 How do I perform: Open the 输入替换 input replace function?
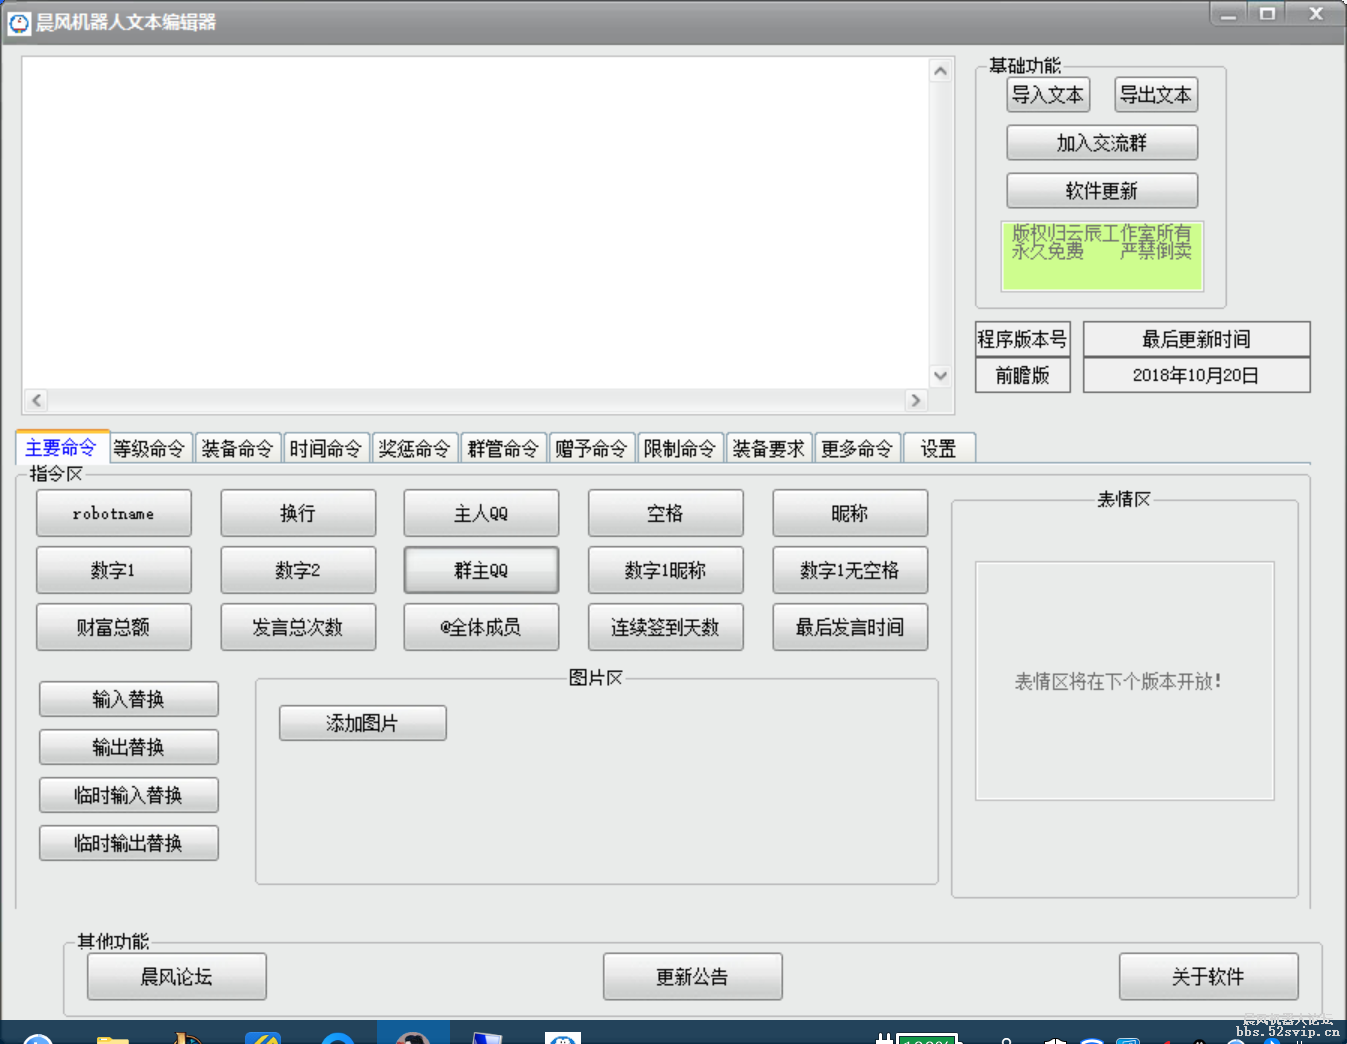tap(128, 699)
